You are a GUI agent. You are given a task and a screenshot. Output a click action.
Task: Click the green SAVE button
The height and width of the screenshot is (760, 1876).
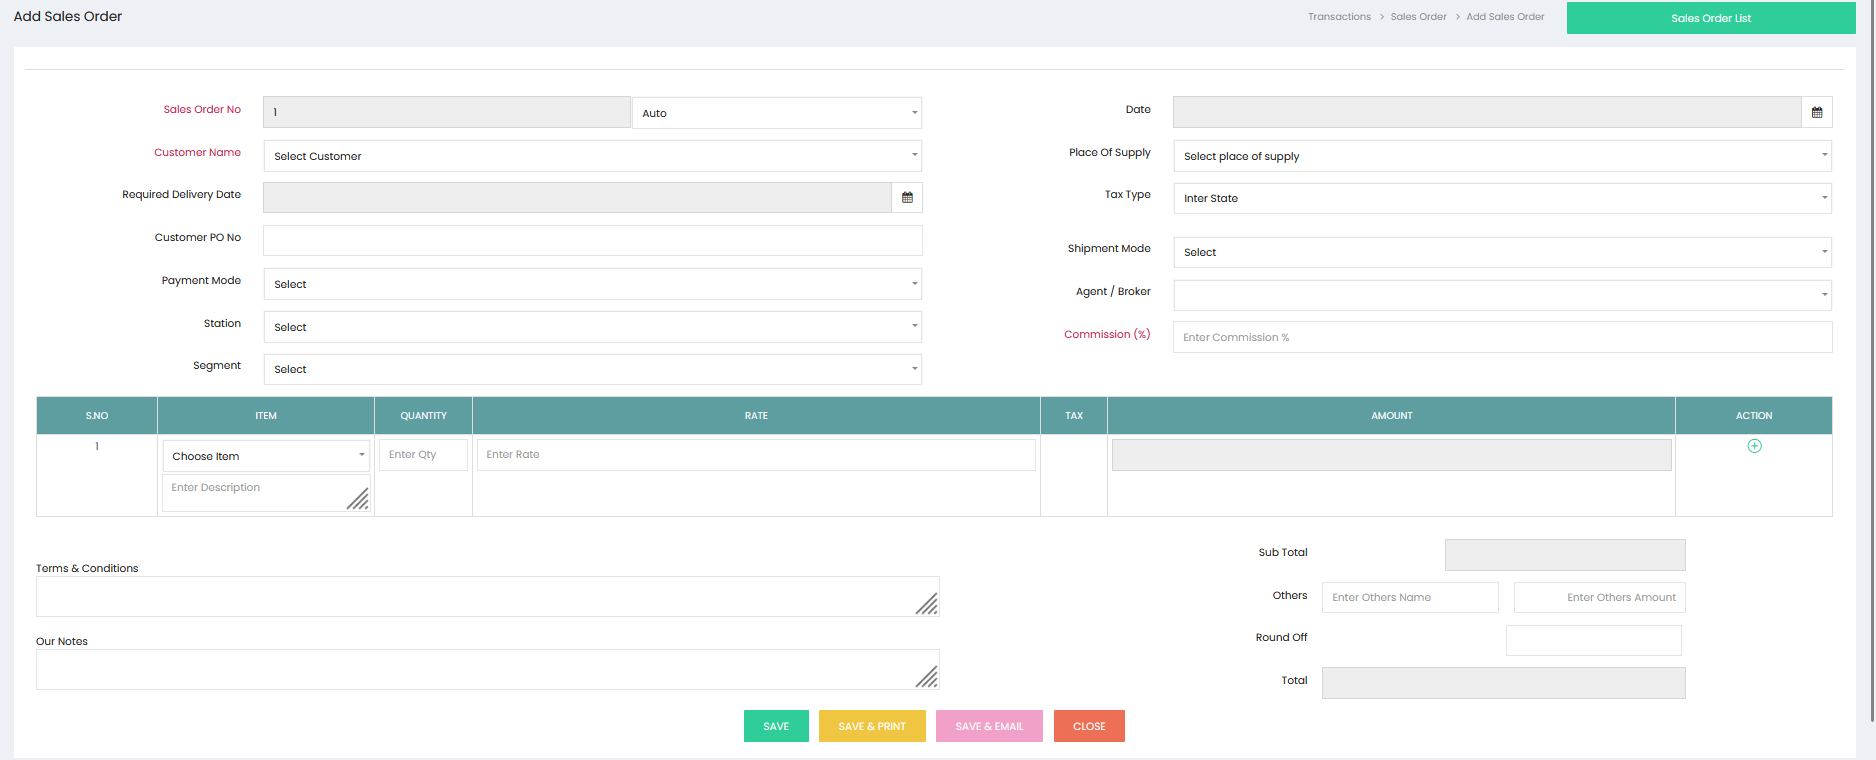click(x=776, y=726)
